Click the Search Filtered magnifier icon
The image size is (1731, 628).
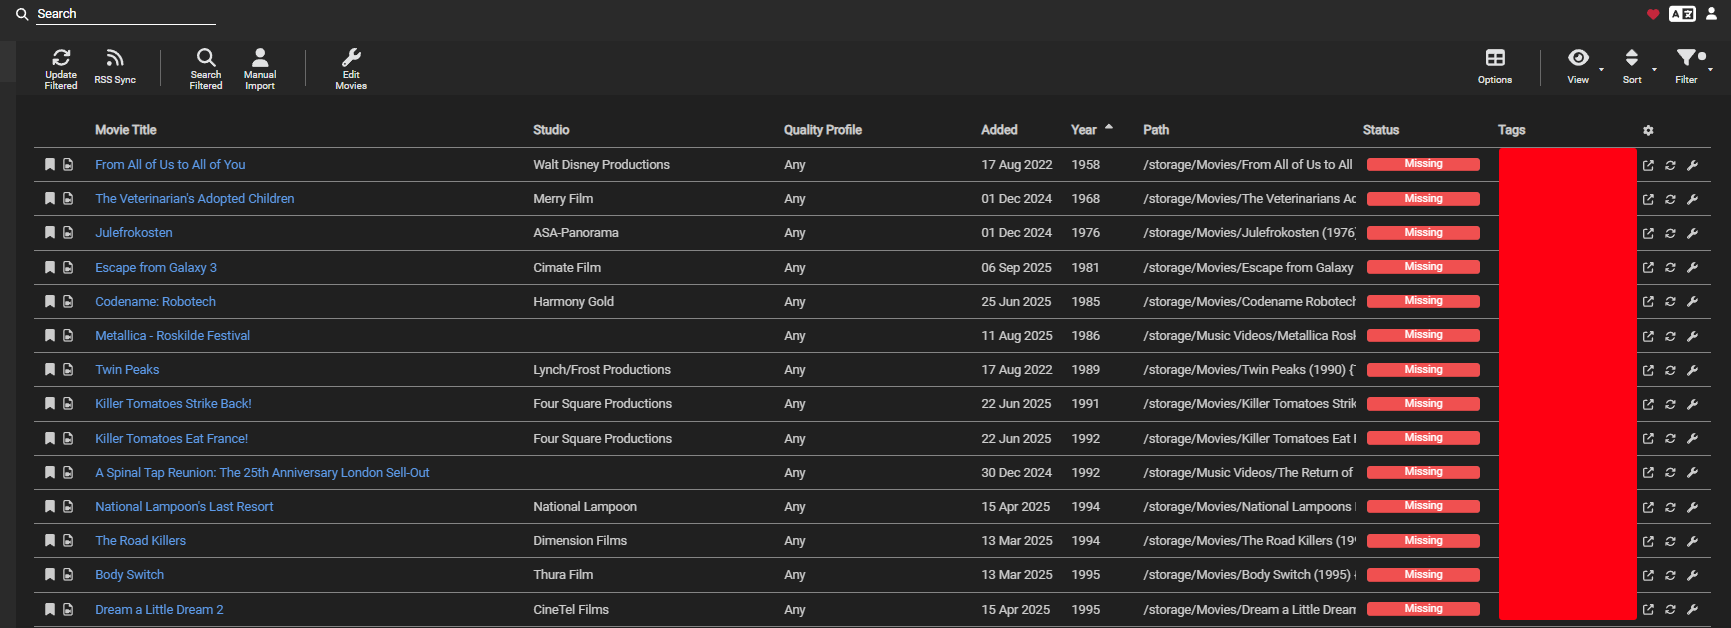(x=206, y=58)
